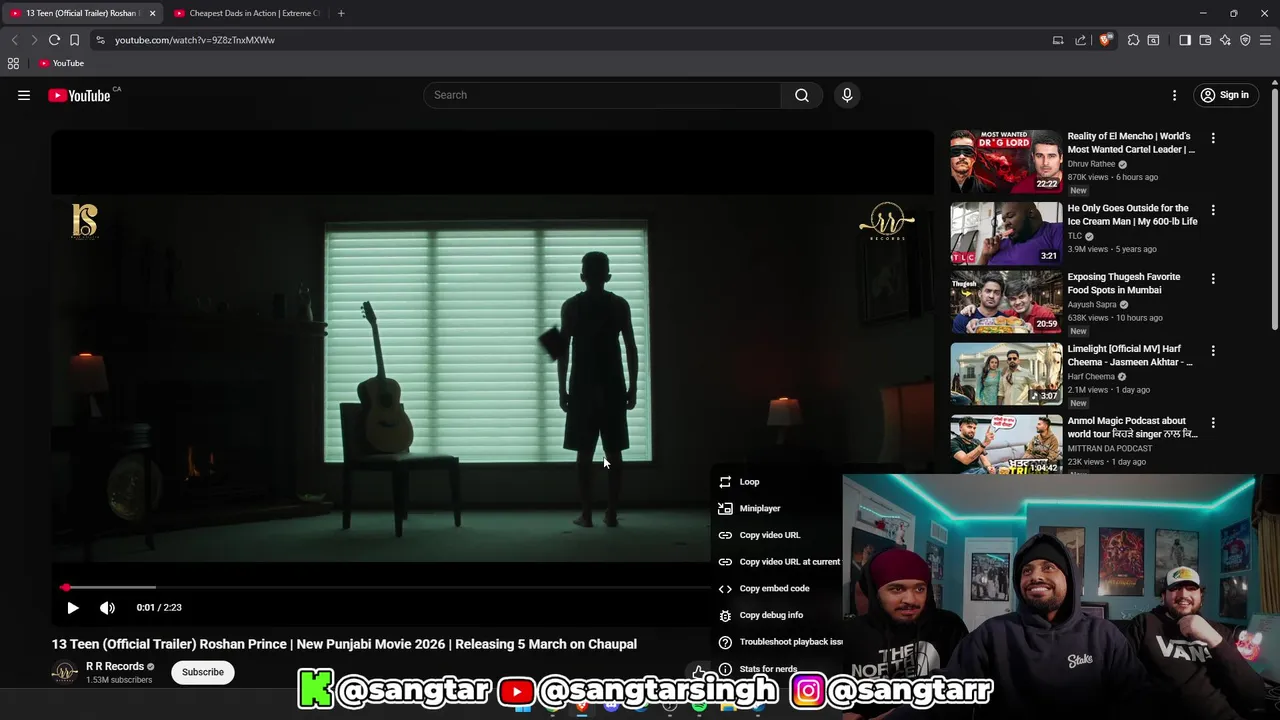Focus the YouTube search box
The height and width of the screenshot is (720, 1280).
pyautogui.click(x=602, y=95)
